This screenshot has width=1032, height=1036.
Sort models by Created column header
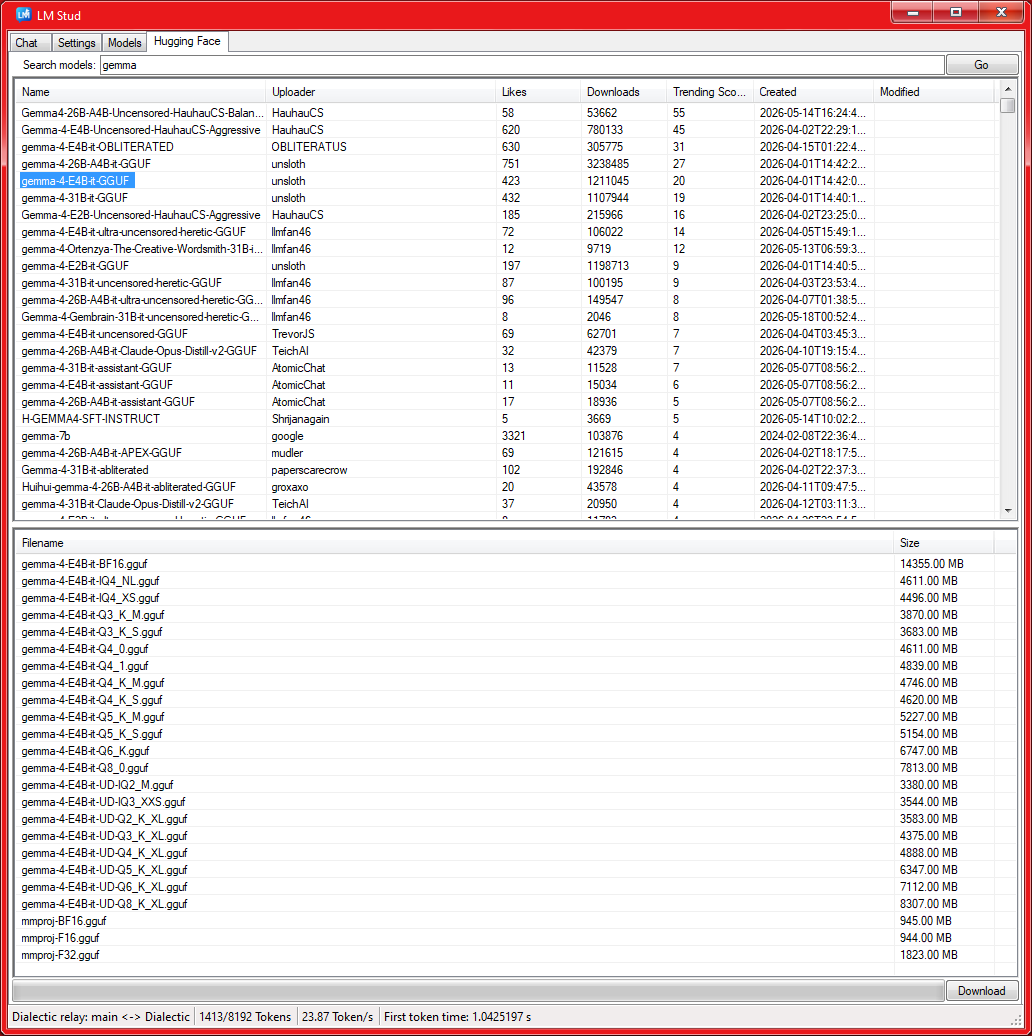click(813, 92)
